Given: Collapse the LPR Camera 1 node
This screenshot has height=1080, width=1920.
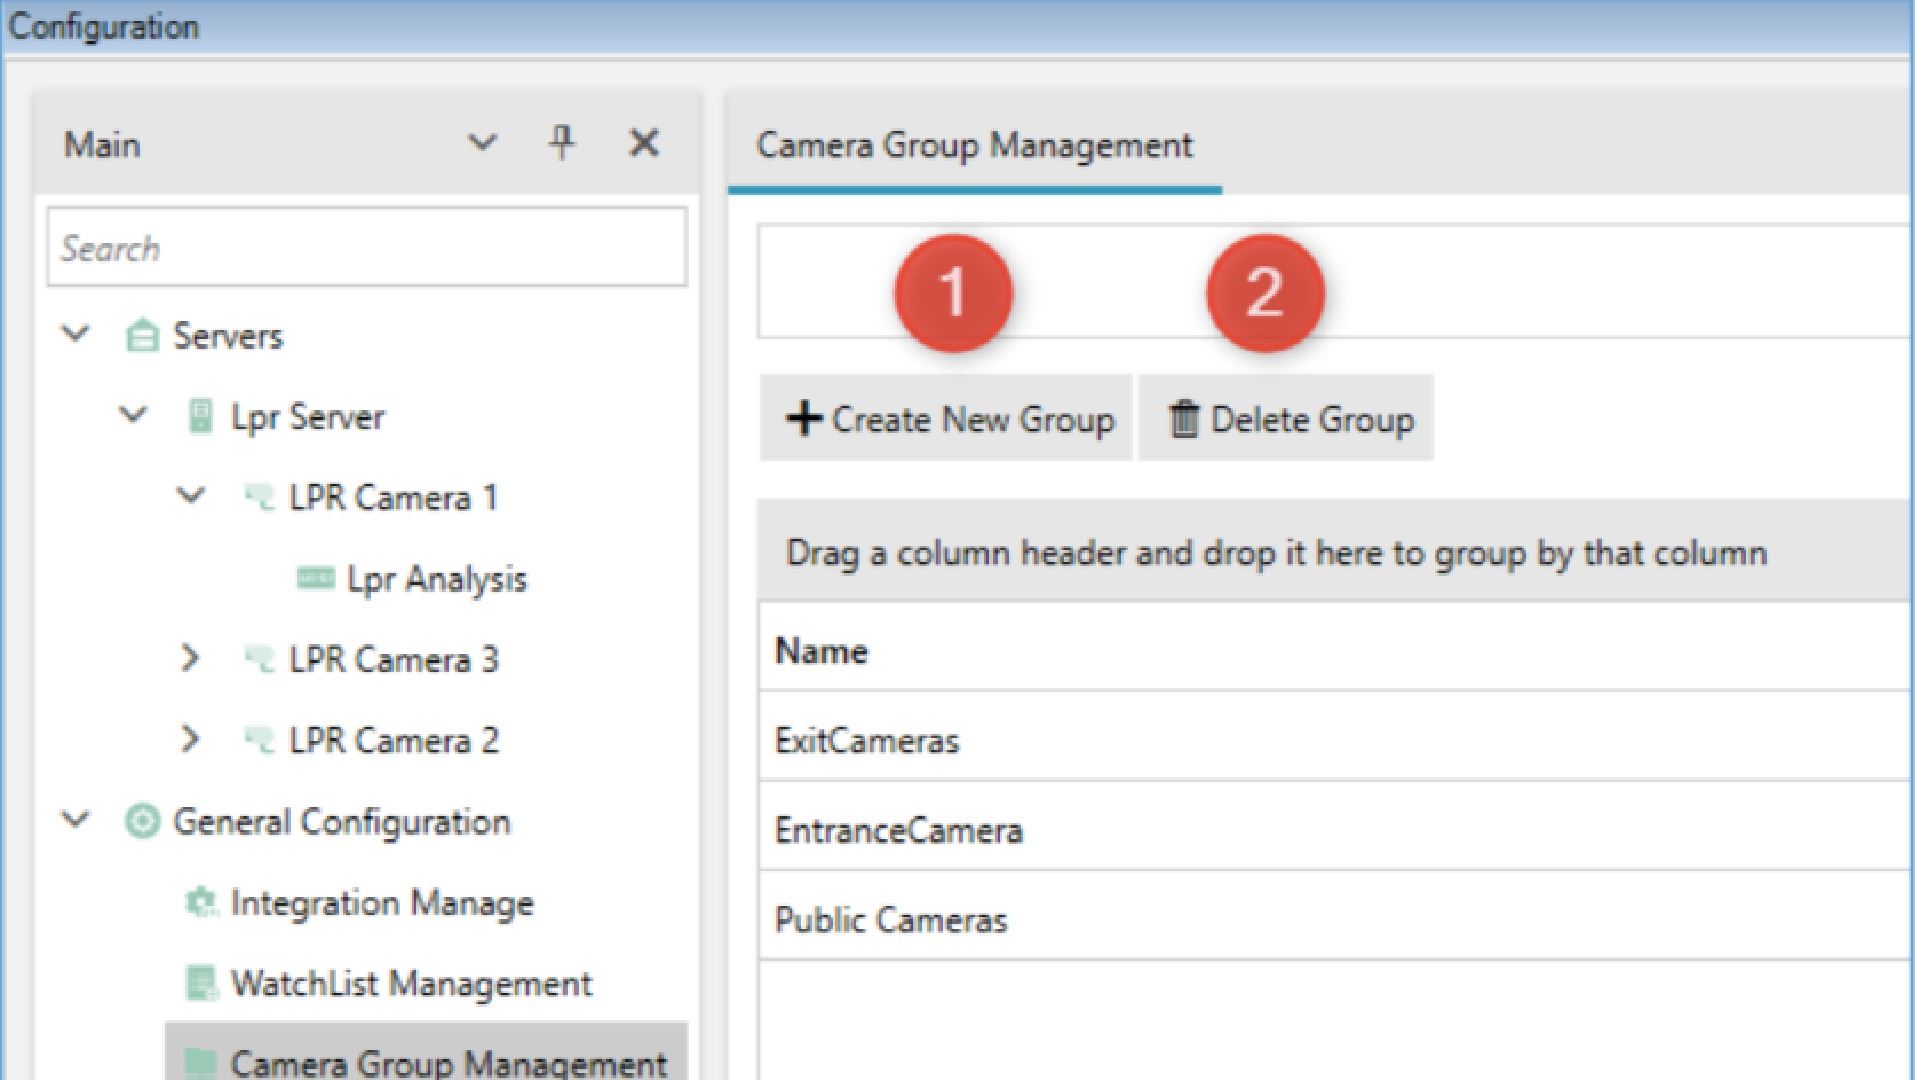Looking at the screenshot, I should tap(191, 495).
